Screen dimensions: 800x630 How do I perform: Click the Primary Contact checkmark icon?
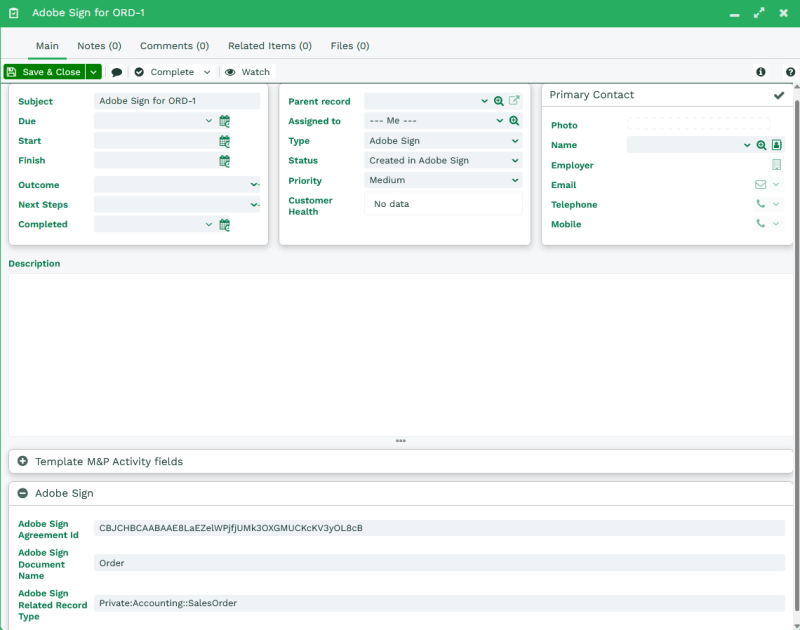[779, 95]
